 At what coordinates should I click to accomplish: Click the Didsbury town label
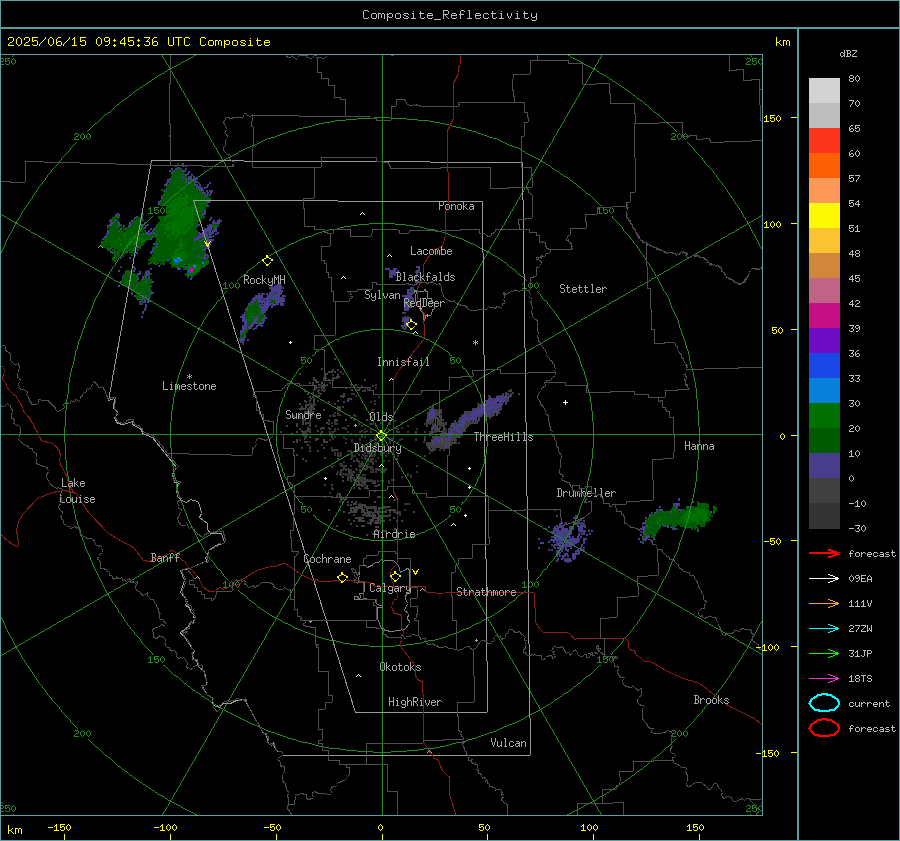377,448
